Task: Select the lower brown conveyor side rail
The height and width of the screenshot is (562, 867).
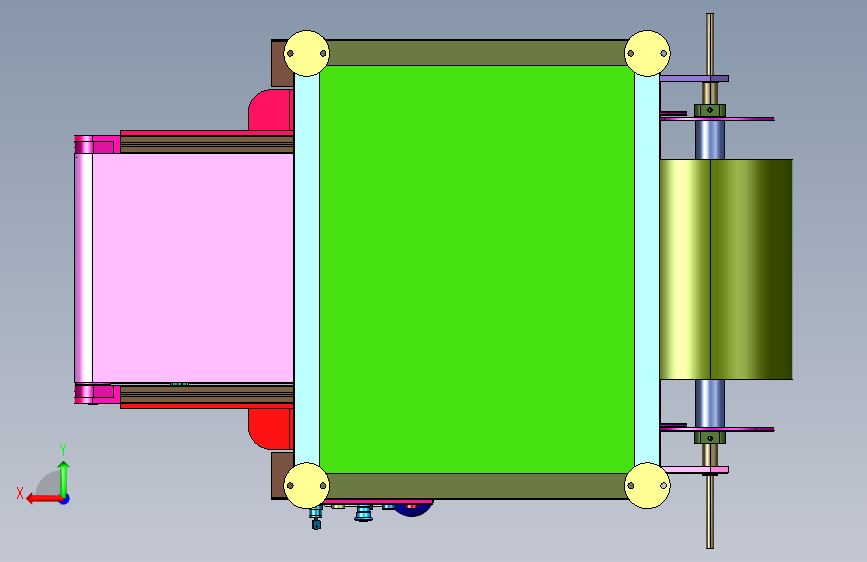Action: (x=207, y=394)
